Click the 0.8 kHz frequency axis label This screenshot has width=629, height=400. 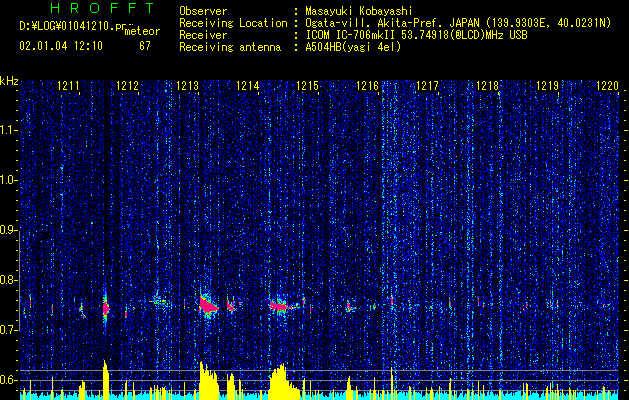coord(9,280)
